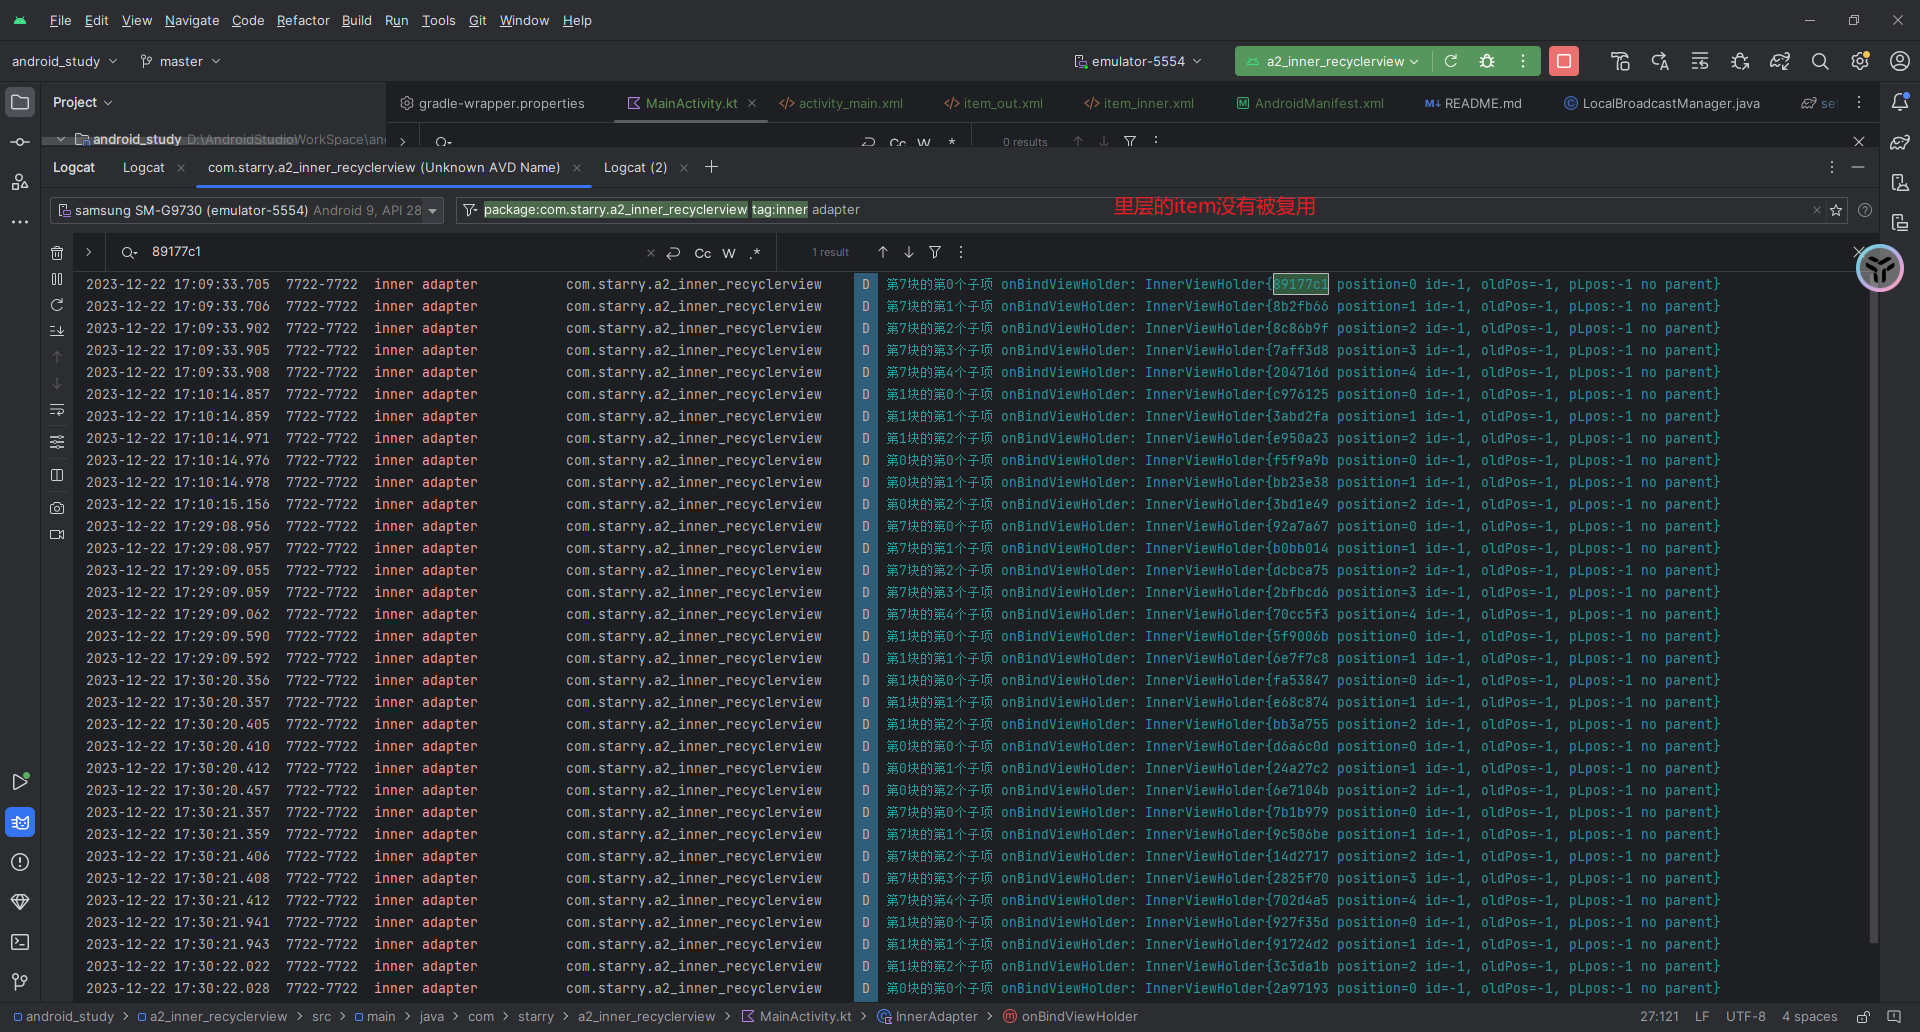Viewport: 1920px width, 1032px height.
Task: Open the Gradle tool window
Action: [x=1900, y=142]
